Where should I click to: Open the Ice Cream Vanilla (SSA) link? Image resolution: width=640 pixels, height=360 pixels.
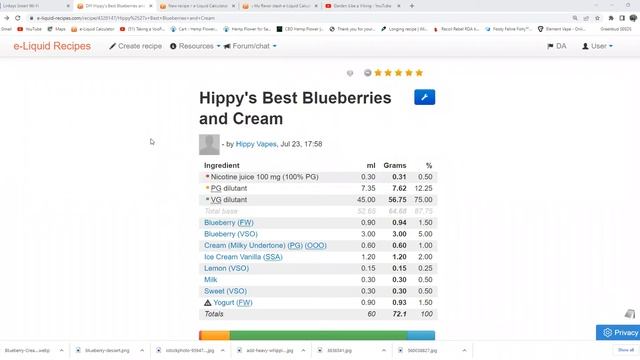click(243, 257)
